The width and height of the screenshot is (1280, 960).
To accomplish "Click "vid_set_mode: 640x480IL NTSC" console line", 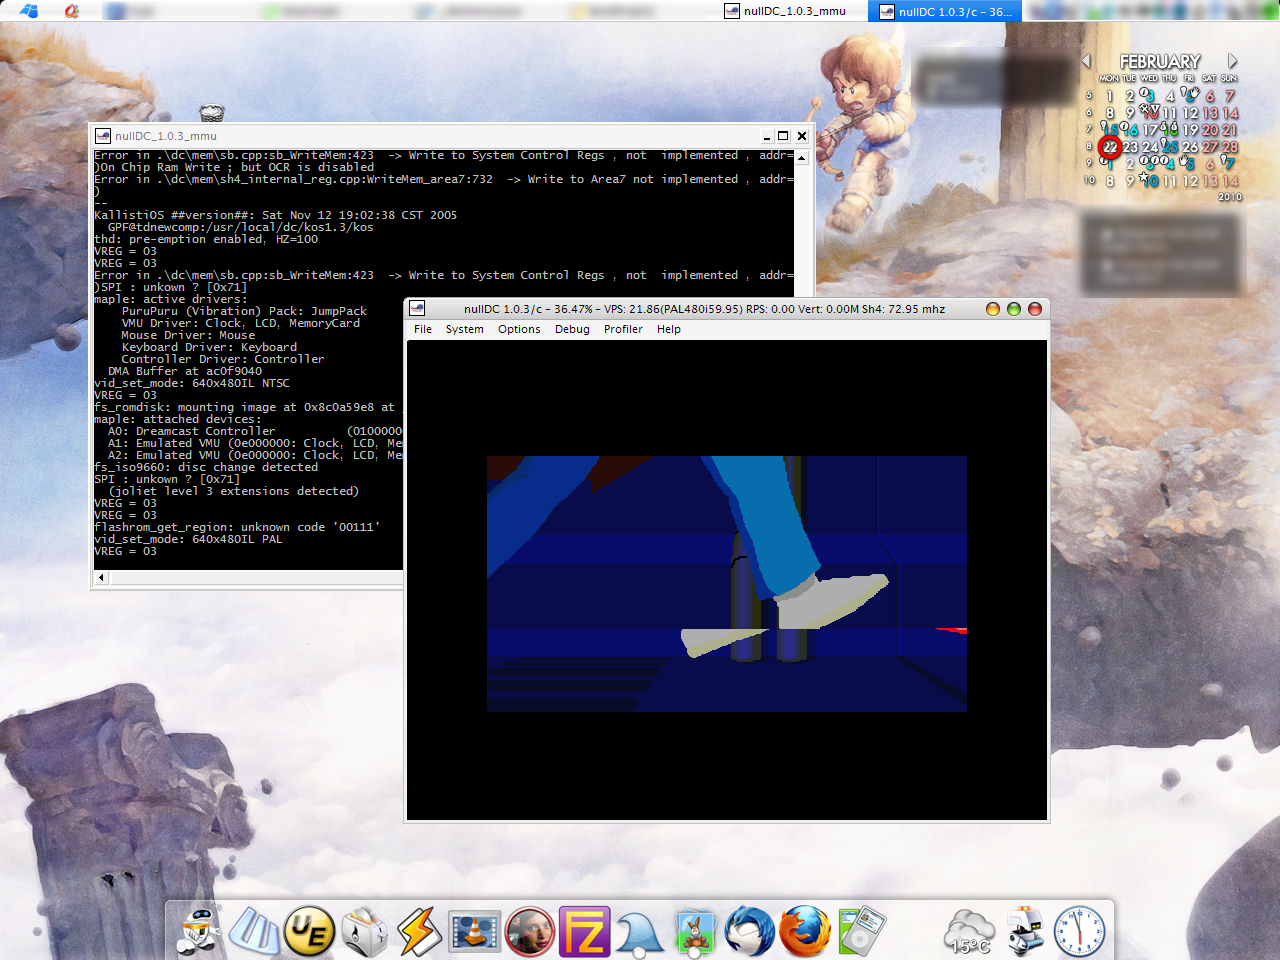I will point(192,383).
